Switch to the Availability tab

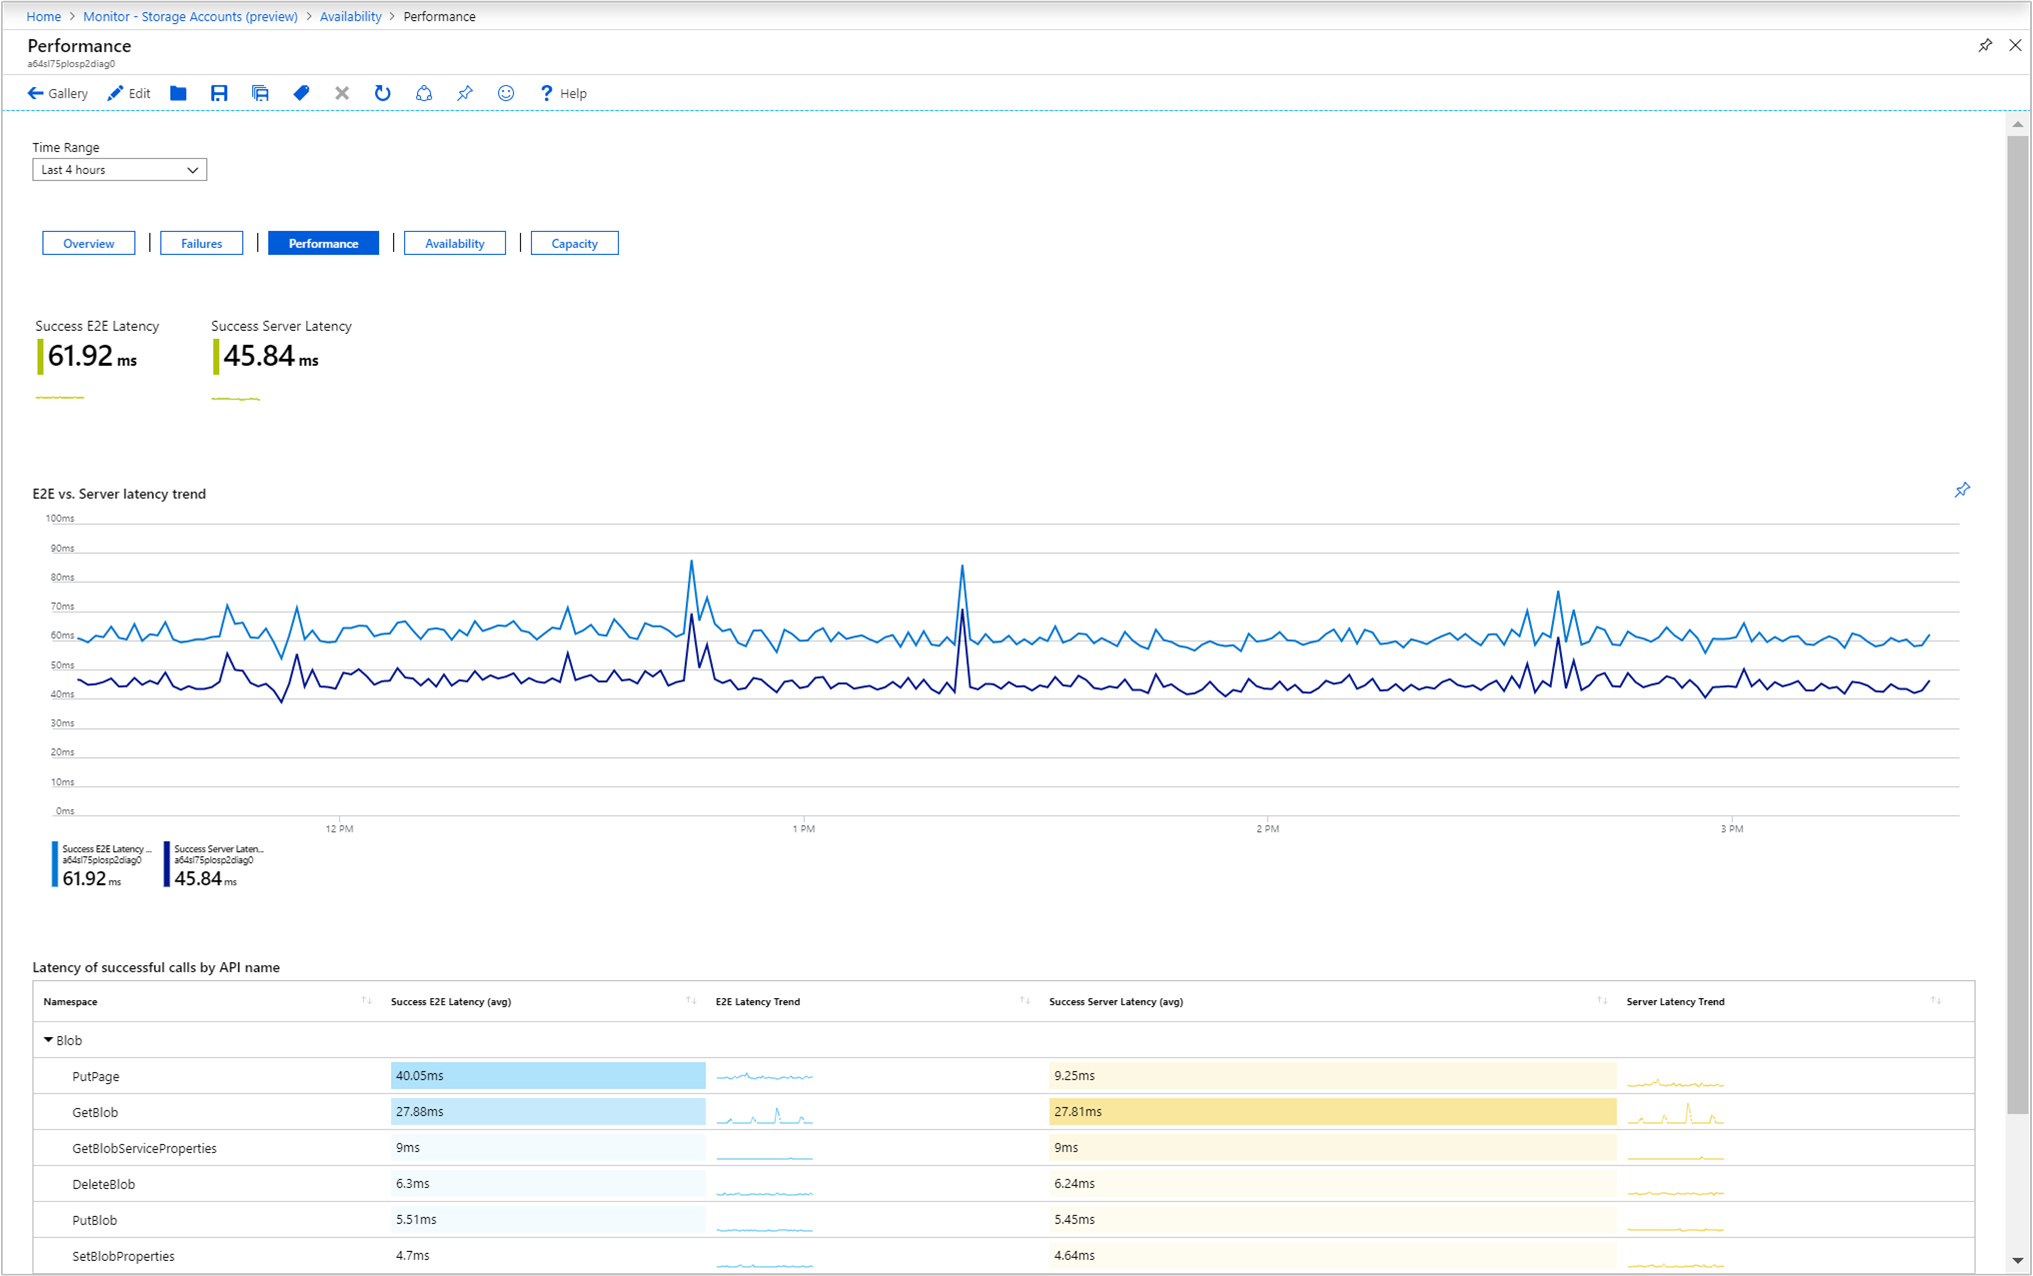click(x=453, y=244)
